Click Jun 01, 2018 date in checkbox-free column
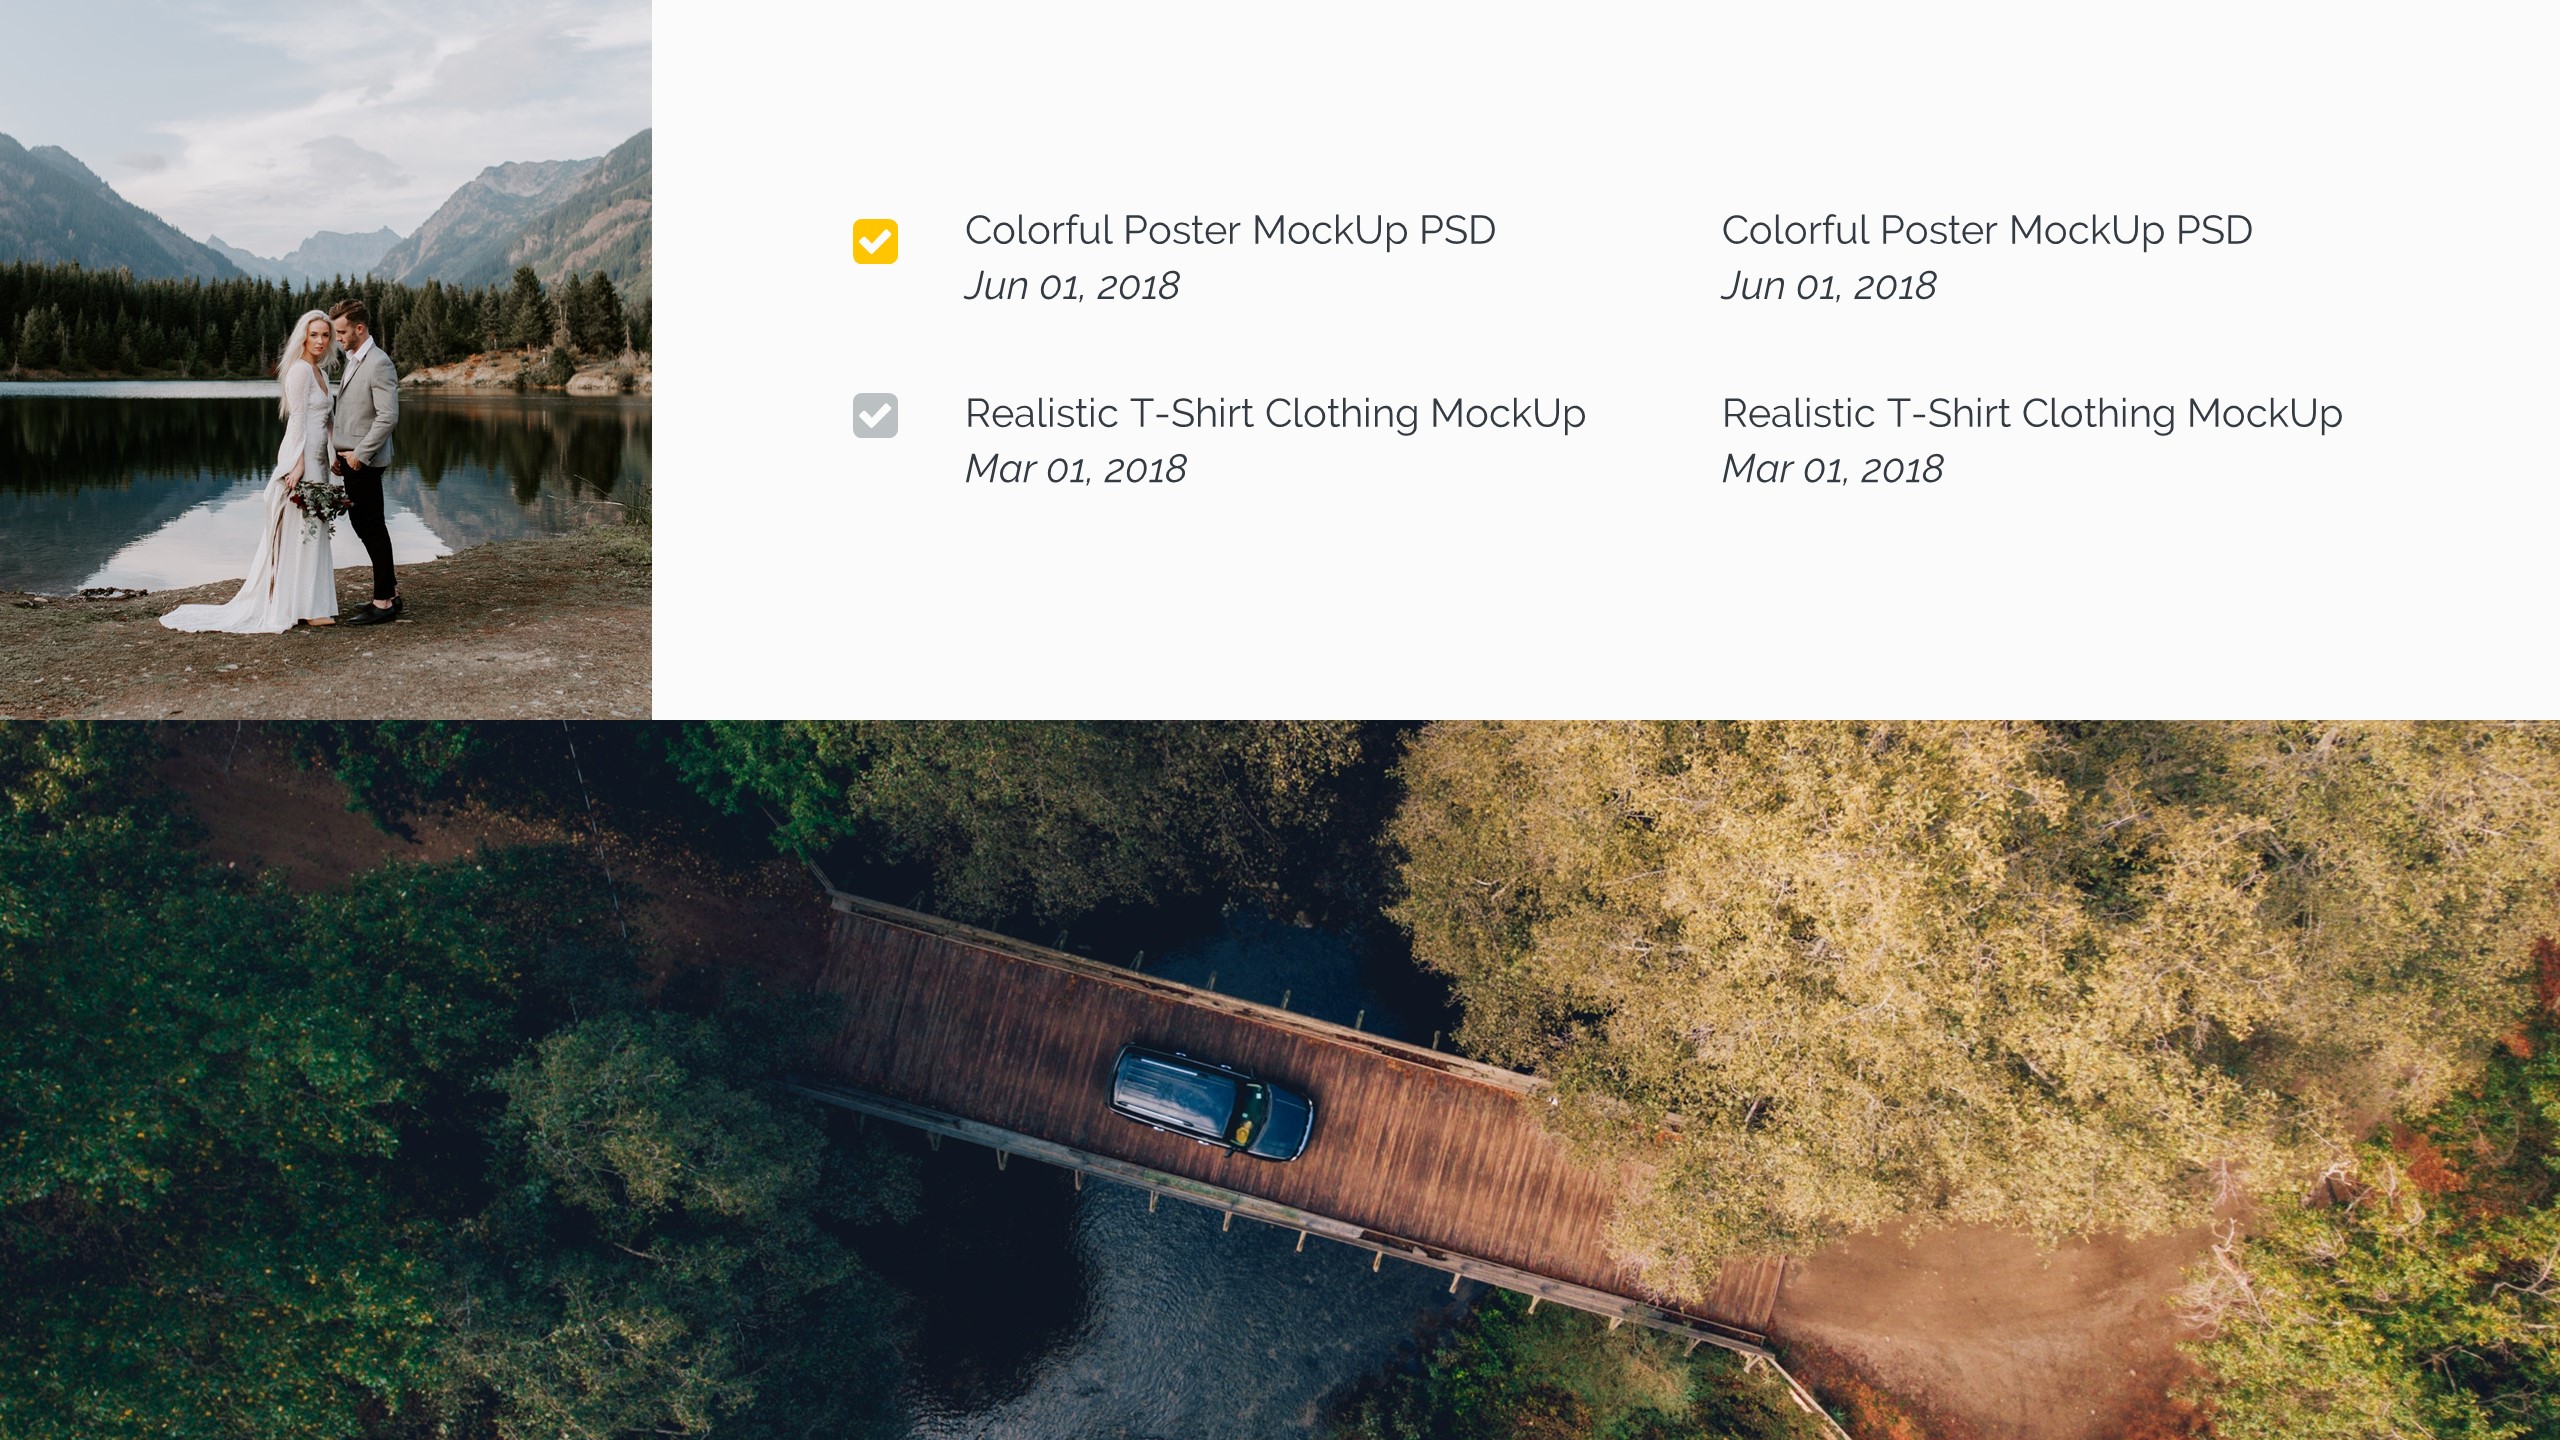The image size is (2560, 1440). 1829,286
